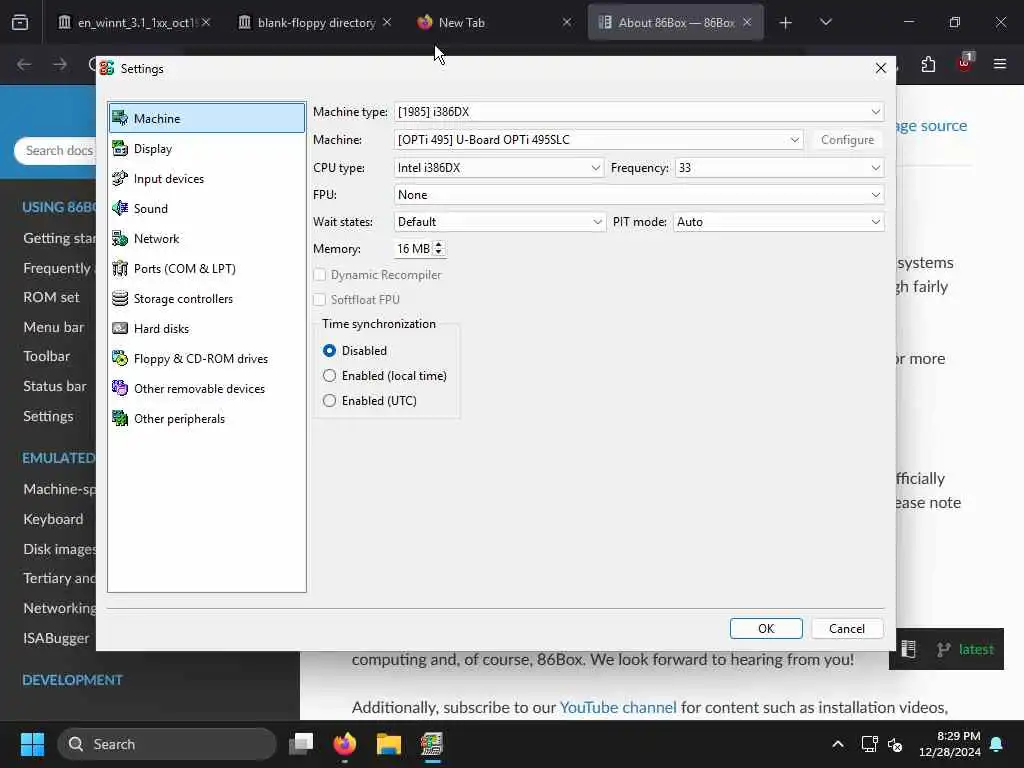
Task: Open File Explorer in the taskbar
Action: point(389,744)
